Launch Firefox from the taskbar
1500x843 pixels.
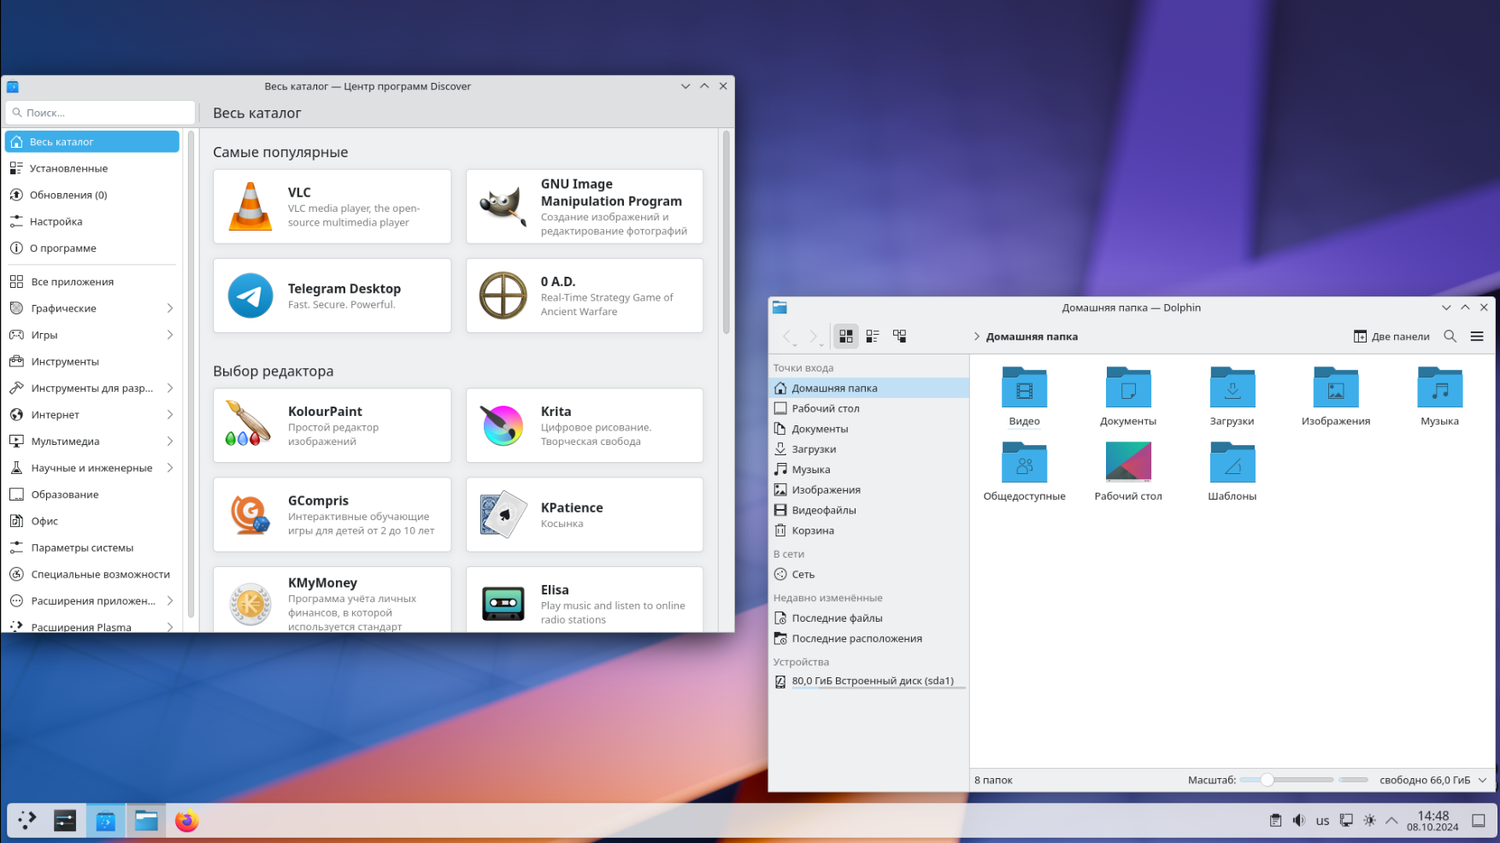click(x=187, y=821)
